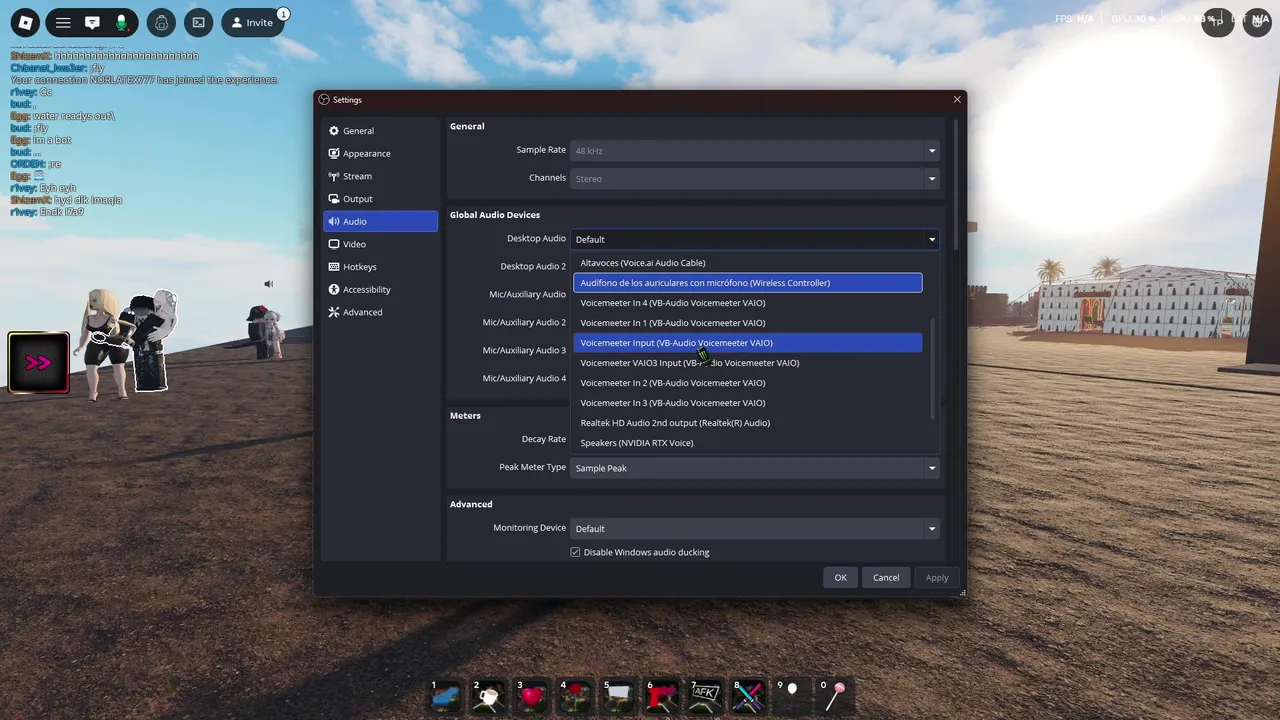The width and height of the screenshot is (1280, 720).
Task: Choose Realtek HD Audio 2nd output
Action: pyautogui.click(x=748, y=423)
